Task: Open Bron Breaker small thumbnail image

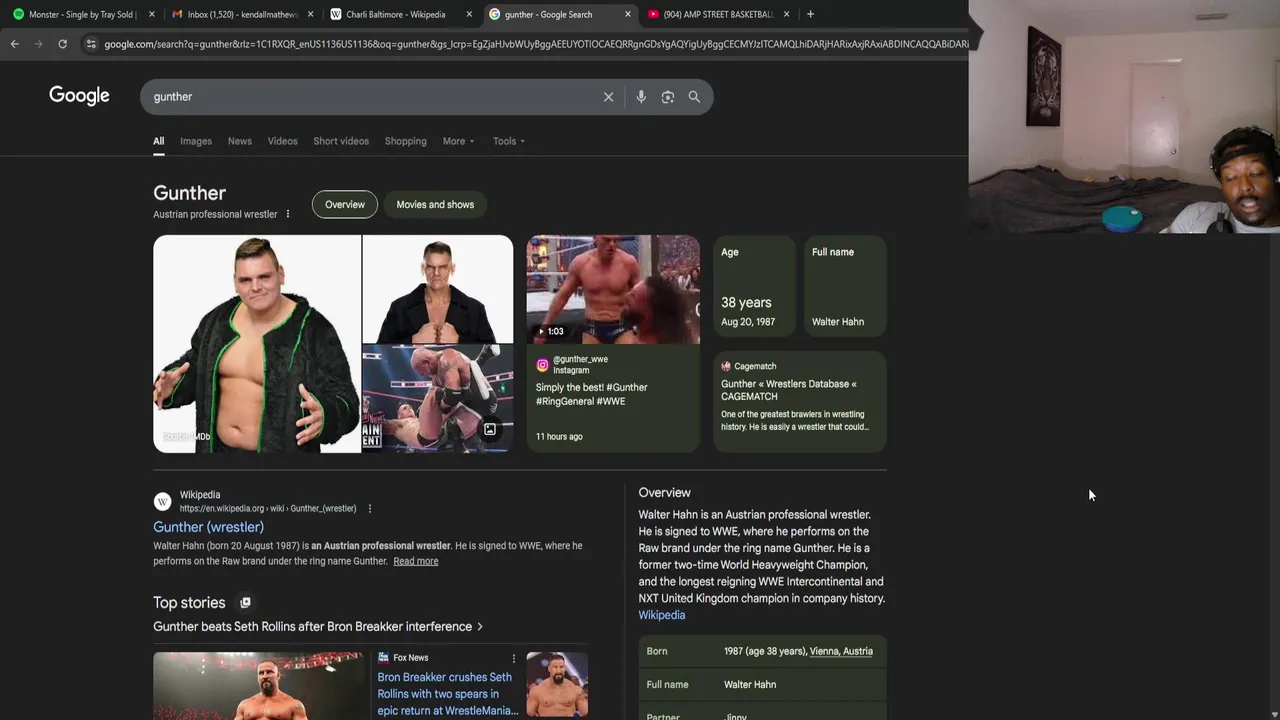Action: click(x=557, y=685)
